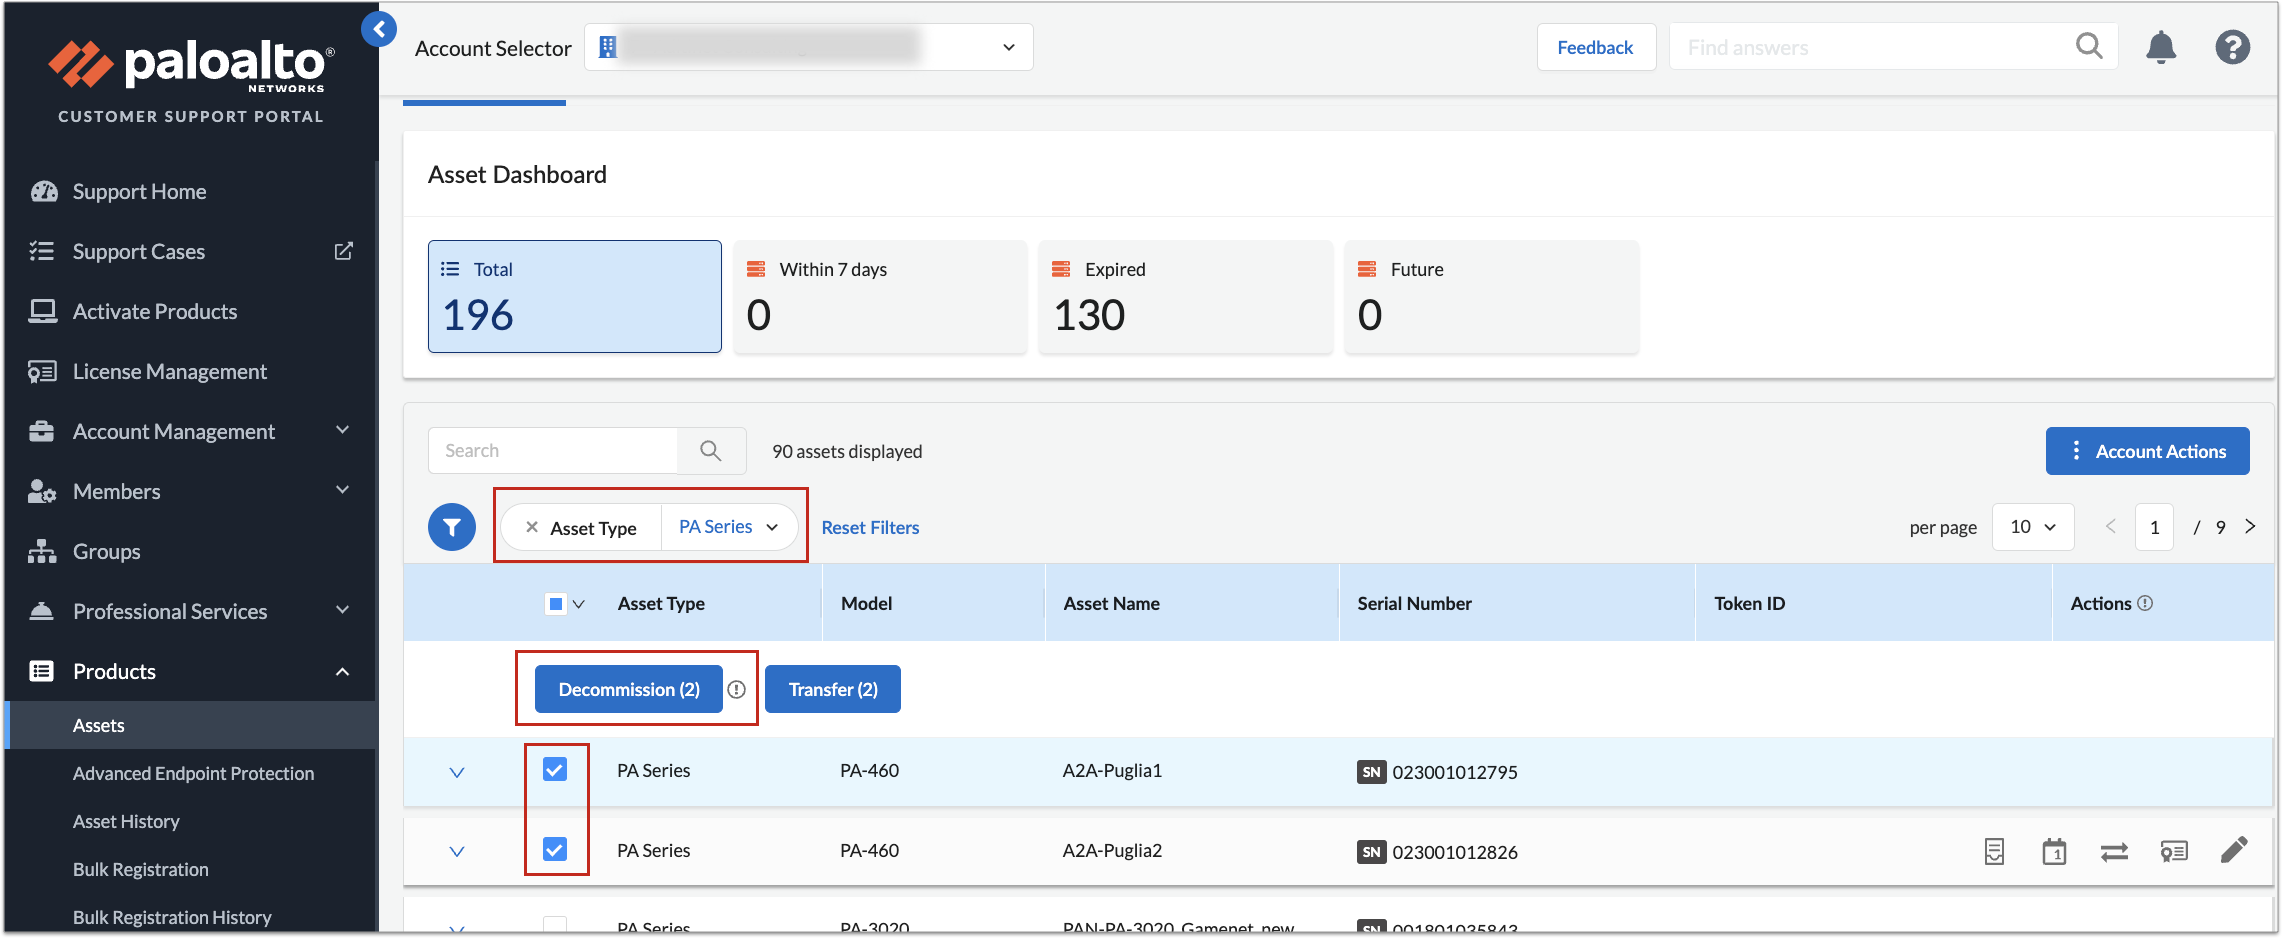Click the calendar icon in A2A-Puglia2 row
This screenshot has height=938, width=2282.
(2054, 852)
